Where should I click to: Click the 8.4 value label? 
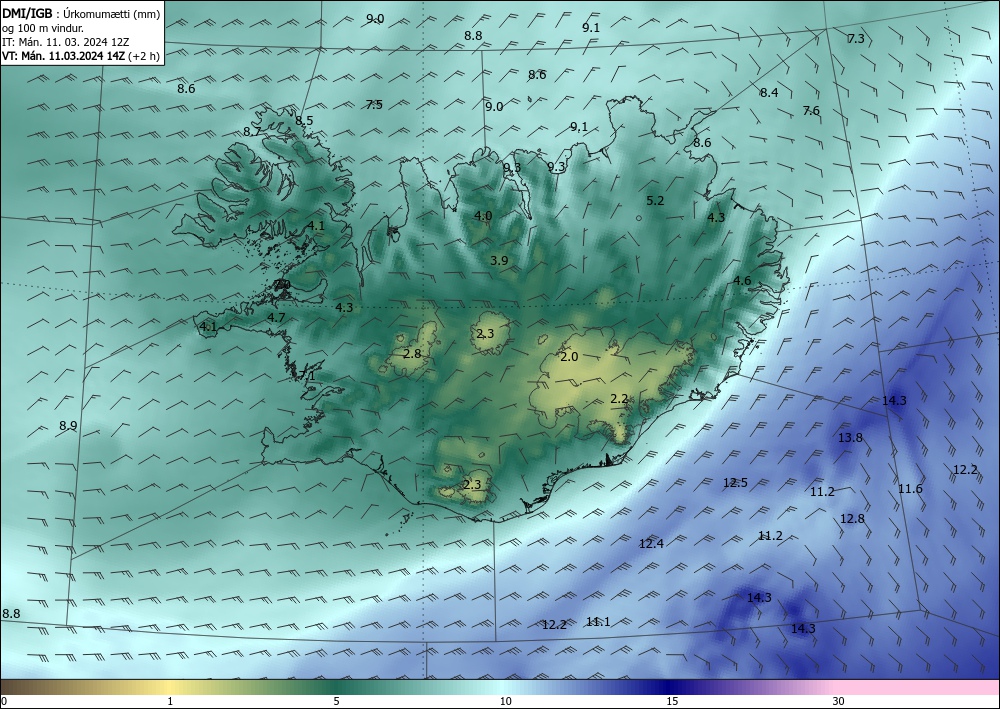coord(768,92)
